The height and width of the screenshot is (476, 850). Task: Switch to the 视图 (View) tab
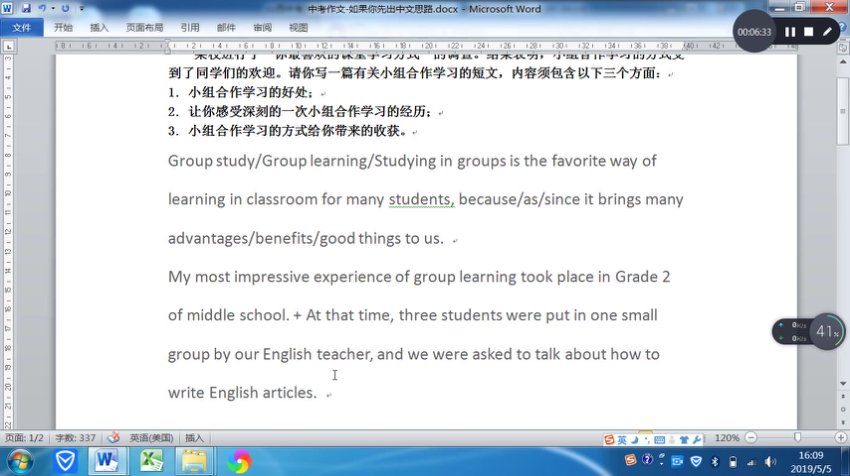point(298,28)
